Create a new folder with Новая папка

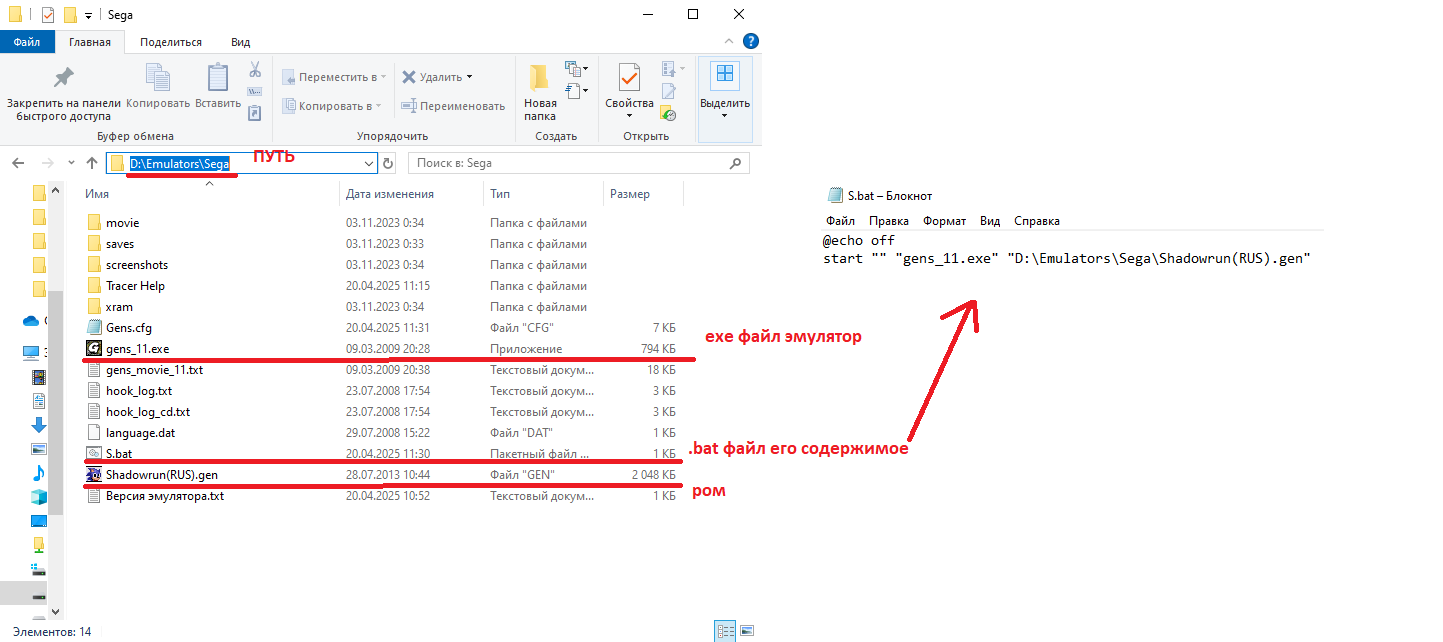(540, 92)
